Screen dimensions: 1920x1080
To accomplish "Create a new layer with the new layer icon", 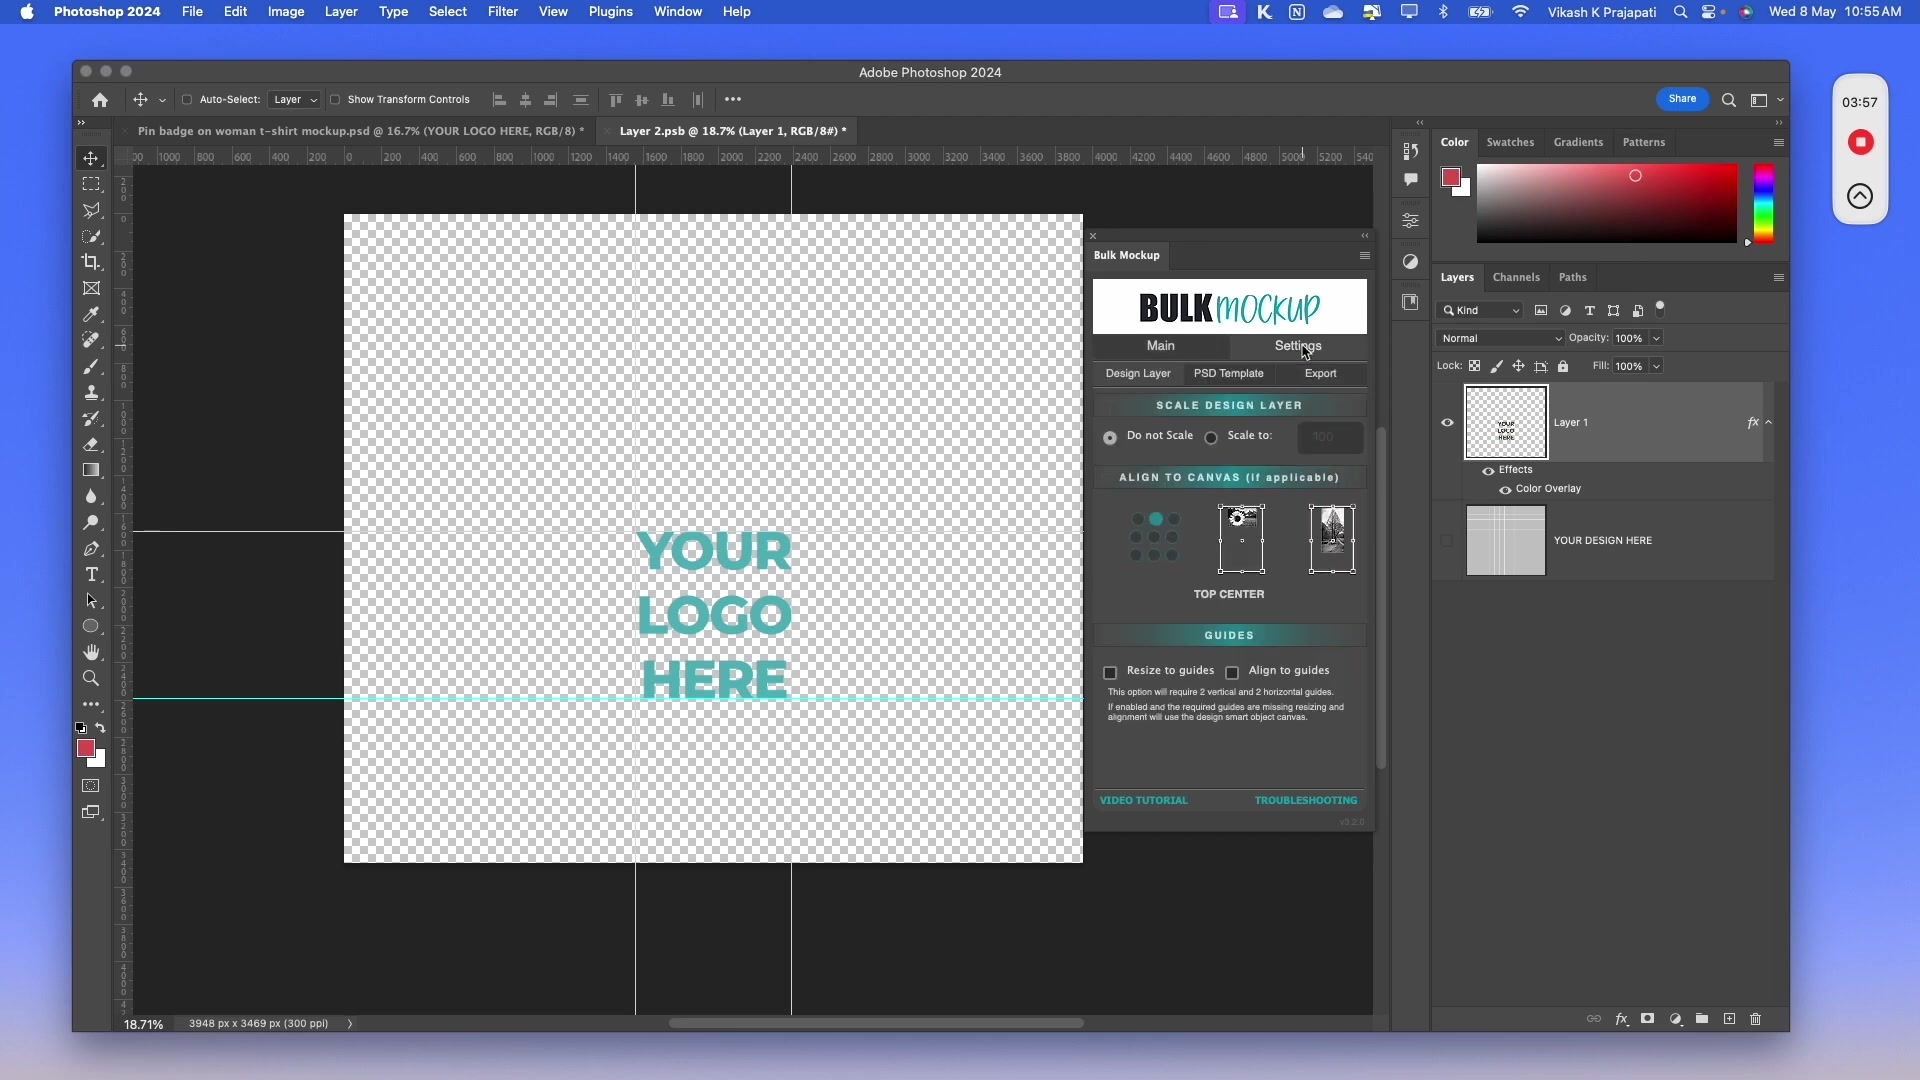I will click(x=1729, y=1019).
